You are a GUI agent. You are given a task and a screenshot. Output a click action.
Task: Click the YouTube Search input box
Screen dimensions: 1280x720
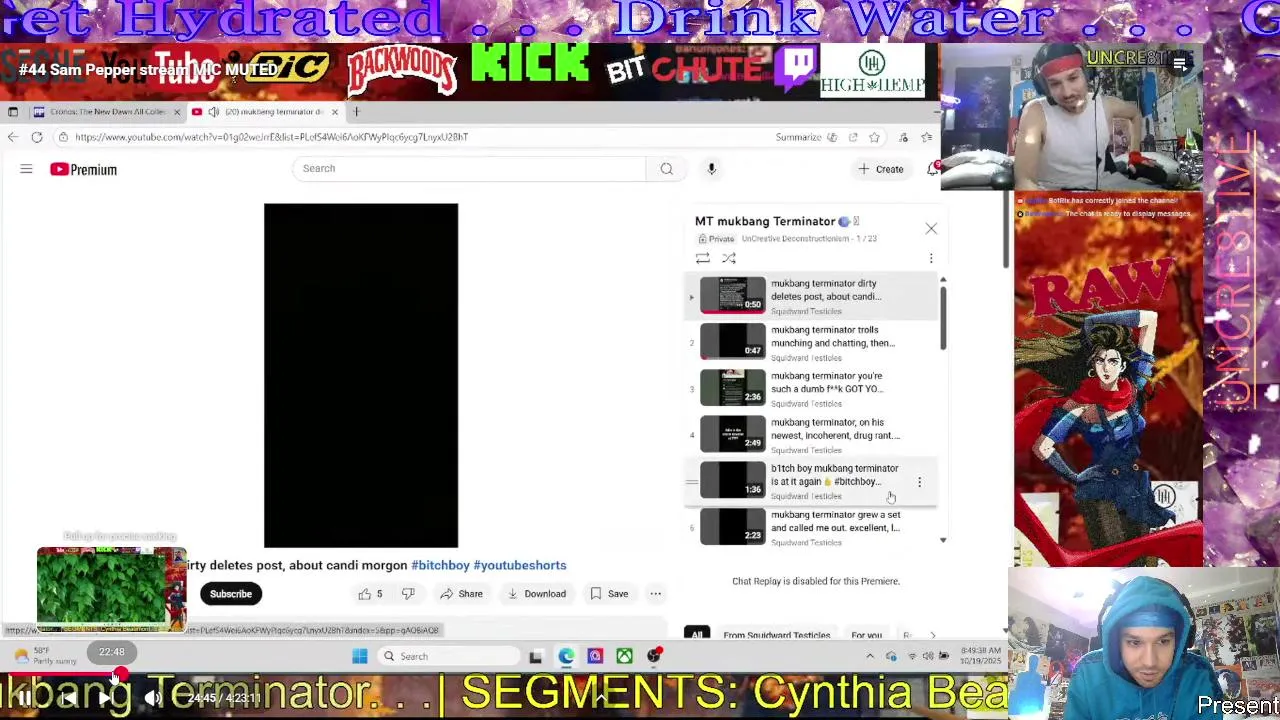[470, 169]
